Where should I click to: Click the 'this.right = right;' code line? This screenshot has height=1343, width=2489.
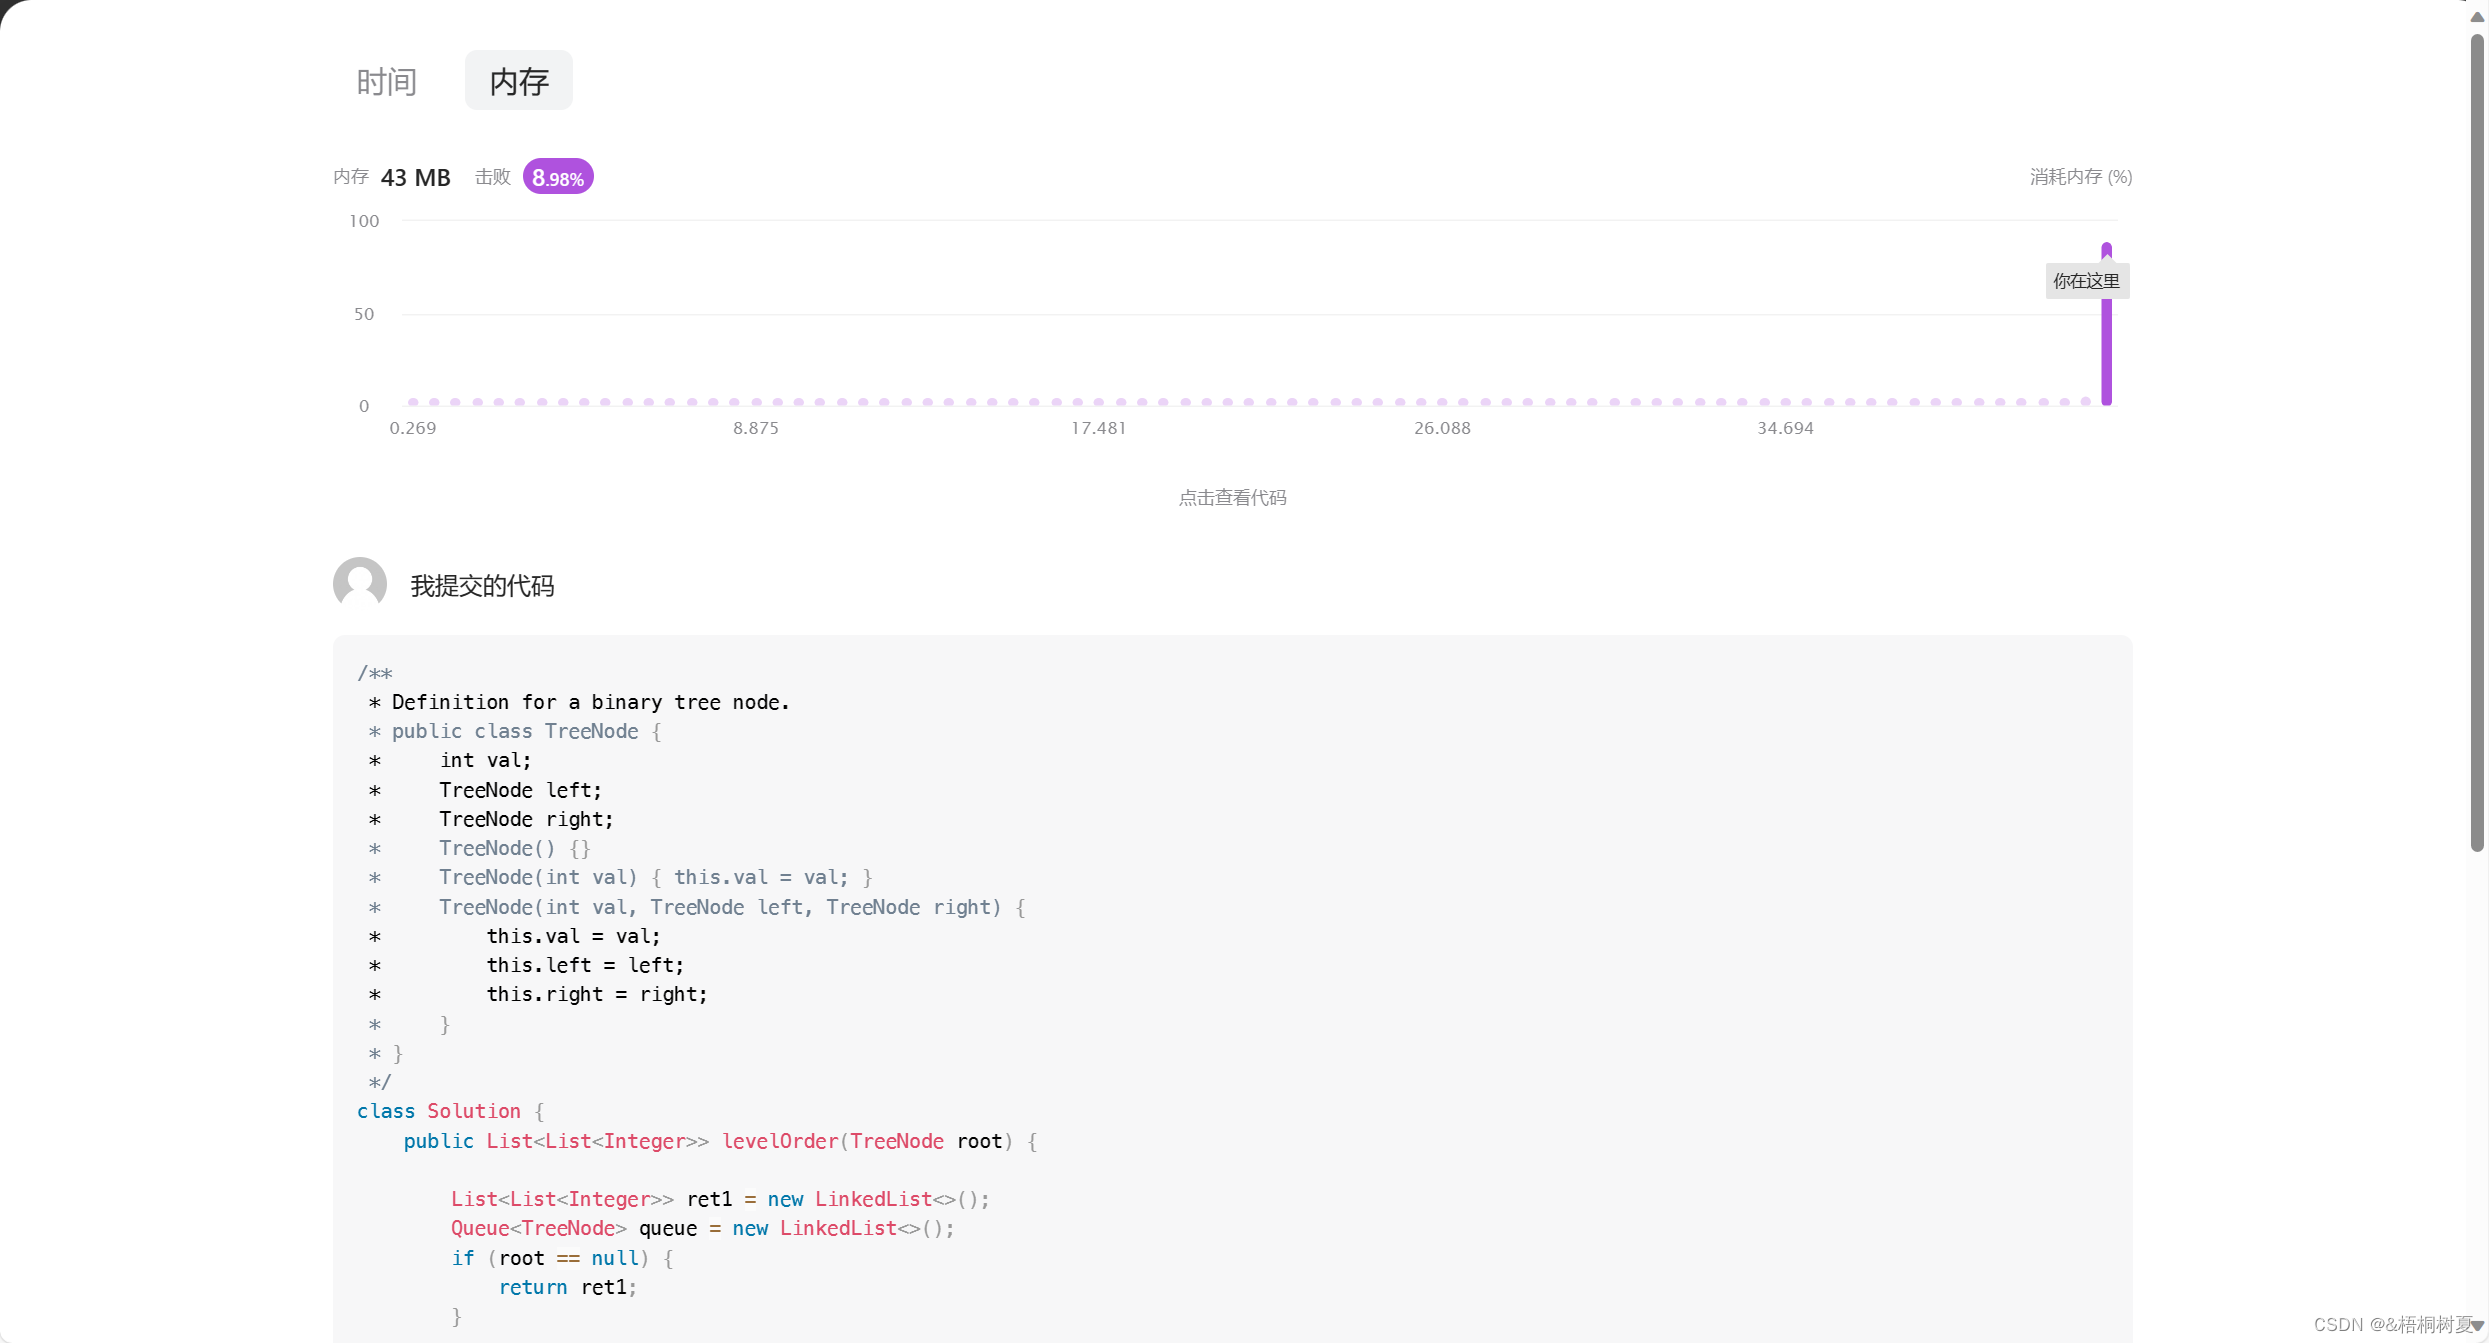click(x=597, y=994)
